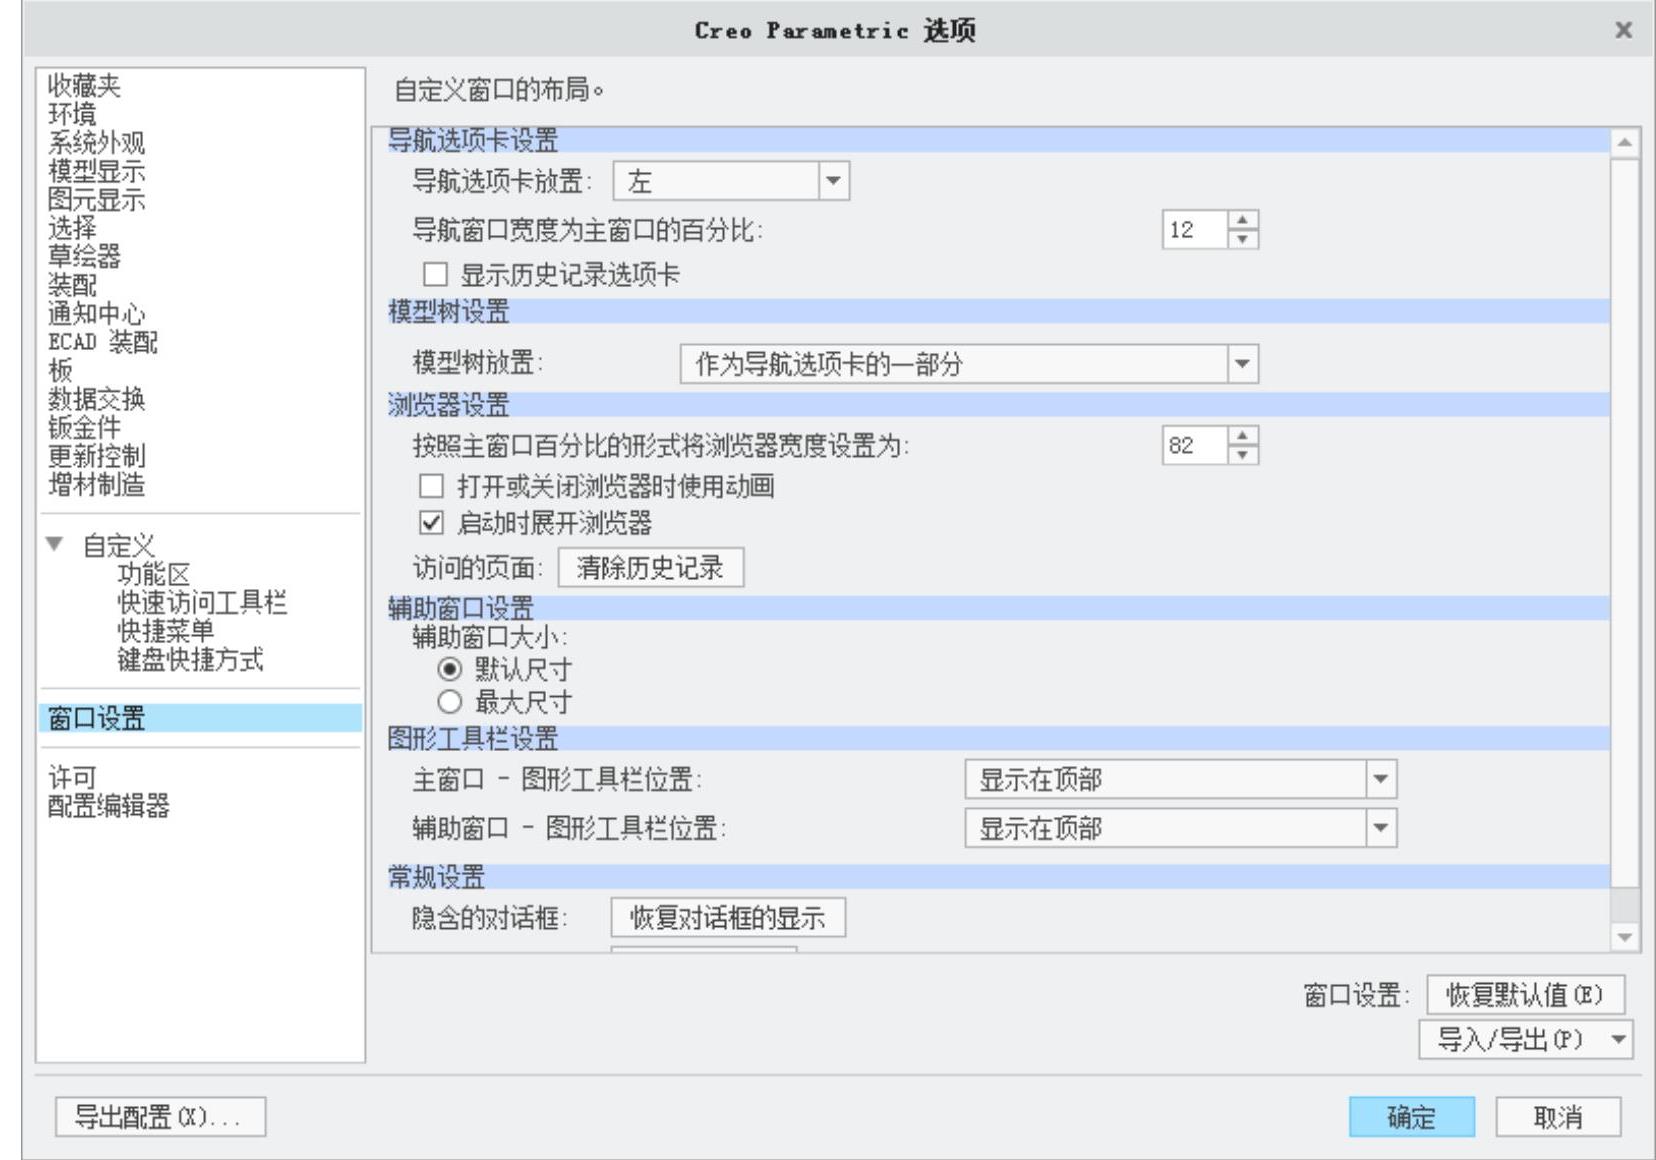Open 系统外观 settings
The width and height of the screenshot is (1656, 1160).
point(96,143)
